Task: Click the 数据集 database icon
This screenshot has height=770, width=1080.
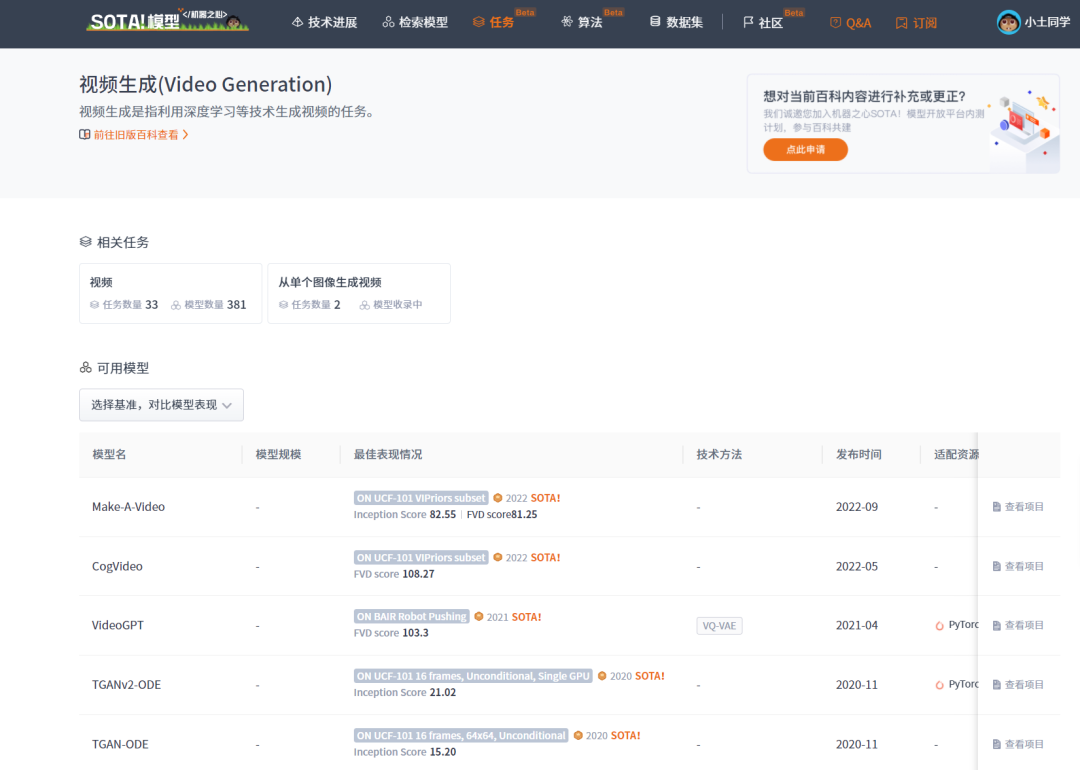Action: coord(655,22)
